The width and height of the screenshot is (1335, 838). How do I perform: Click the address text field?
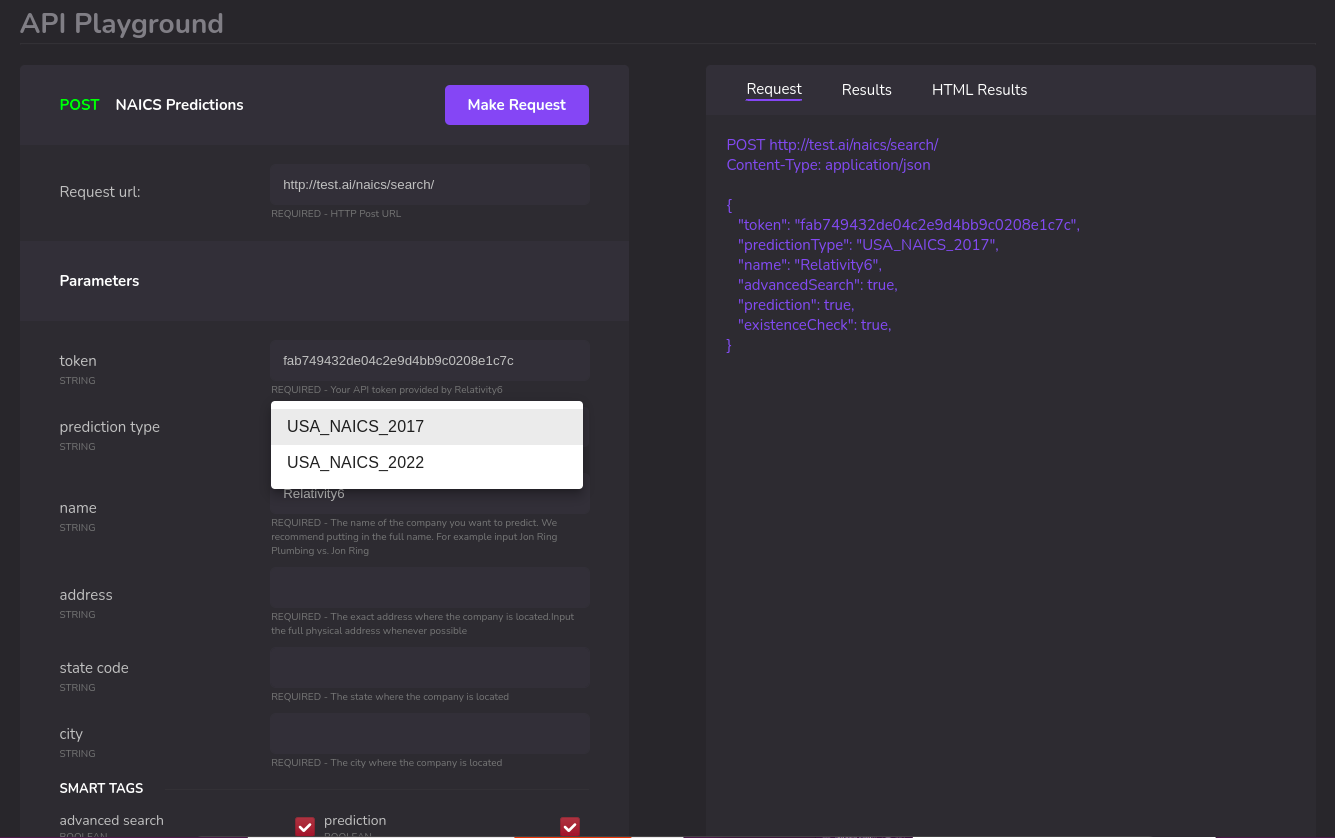(x=430, y=587)
